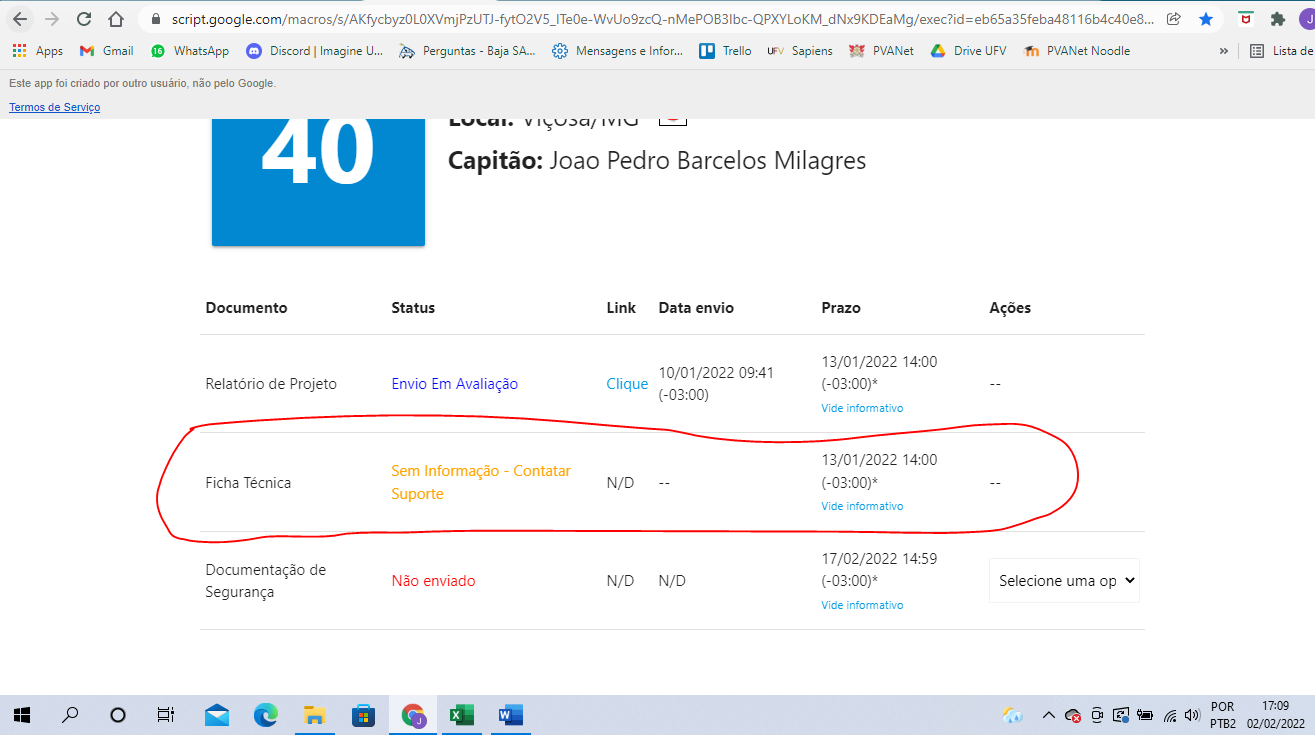Open the Trello bookmark
Screen dimensions: 1315x735
tap(725, 51)
